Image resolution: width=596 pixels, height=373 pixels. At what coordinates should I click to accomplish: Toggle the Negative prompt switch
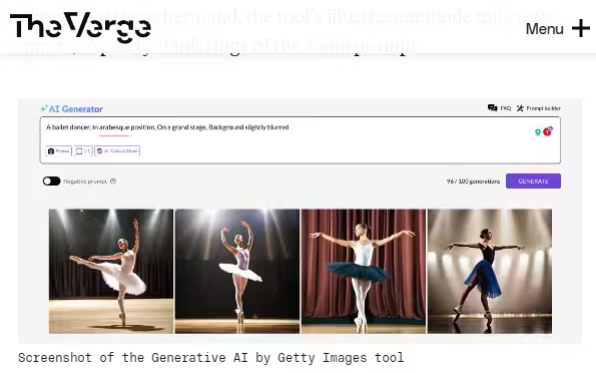tap(51, 181)
